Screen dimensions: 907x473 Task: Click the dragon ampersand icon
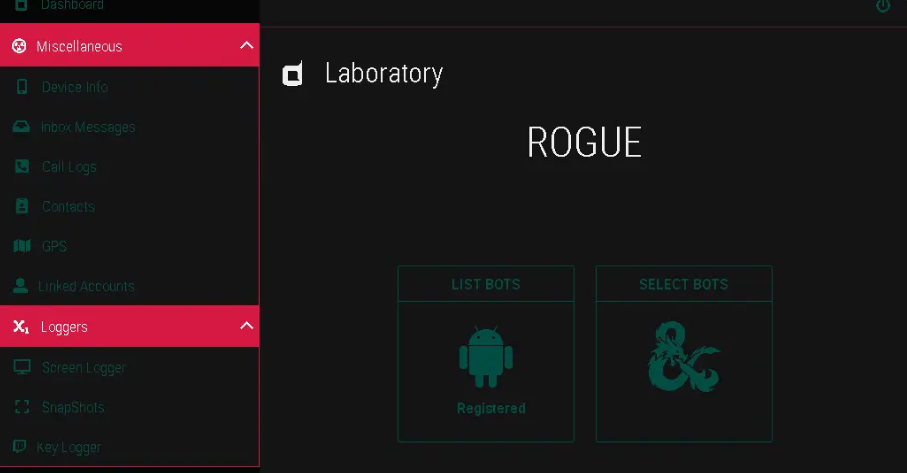(x=684, y=357)
